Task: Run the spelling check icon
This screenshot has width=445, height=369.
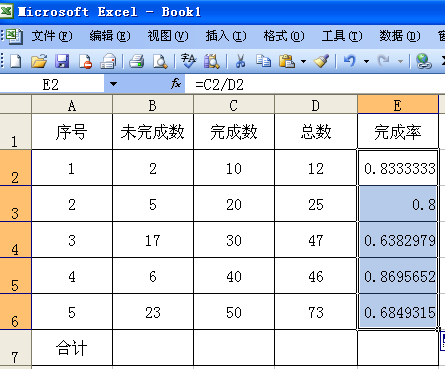Action: (188, 61)
